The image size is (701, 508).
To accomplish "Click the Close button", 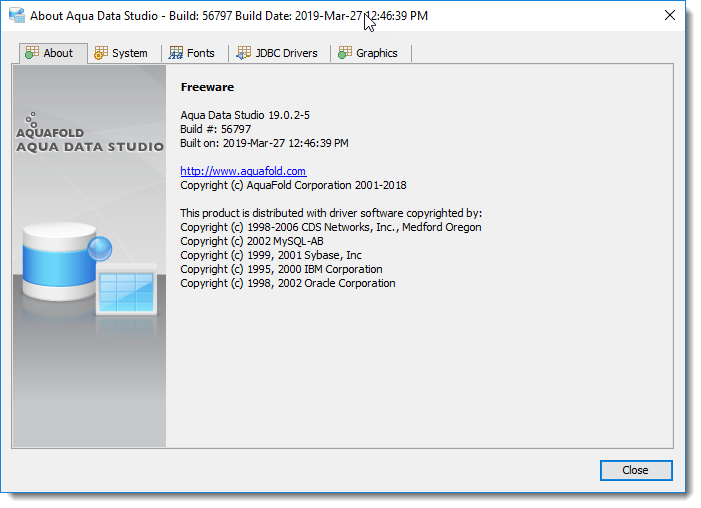I will pyautogui.click(x=636, y=470).
